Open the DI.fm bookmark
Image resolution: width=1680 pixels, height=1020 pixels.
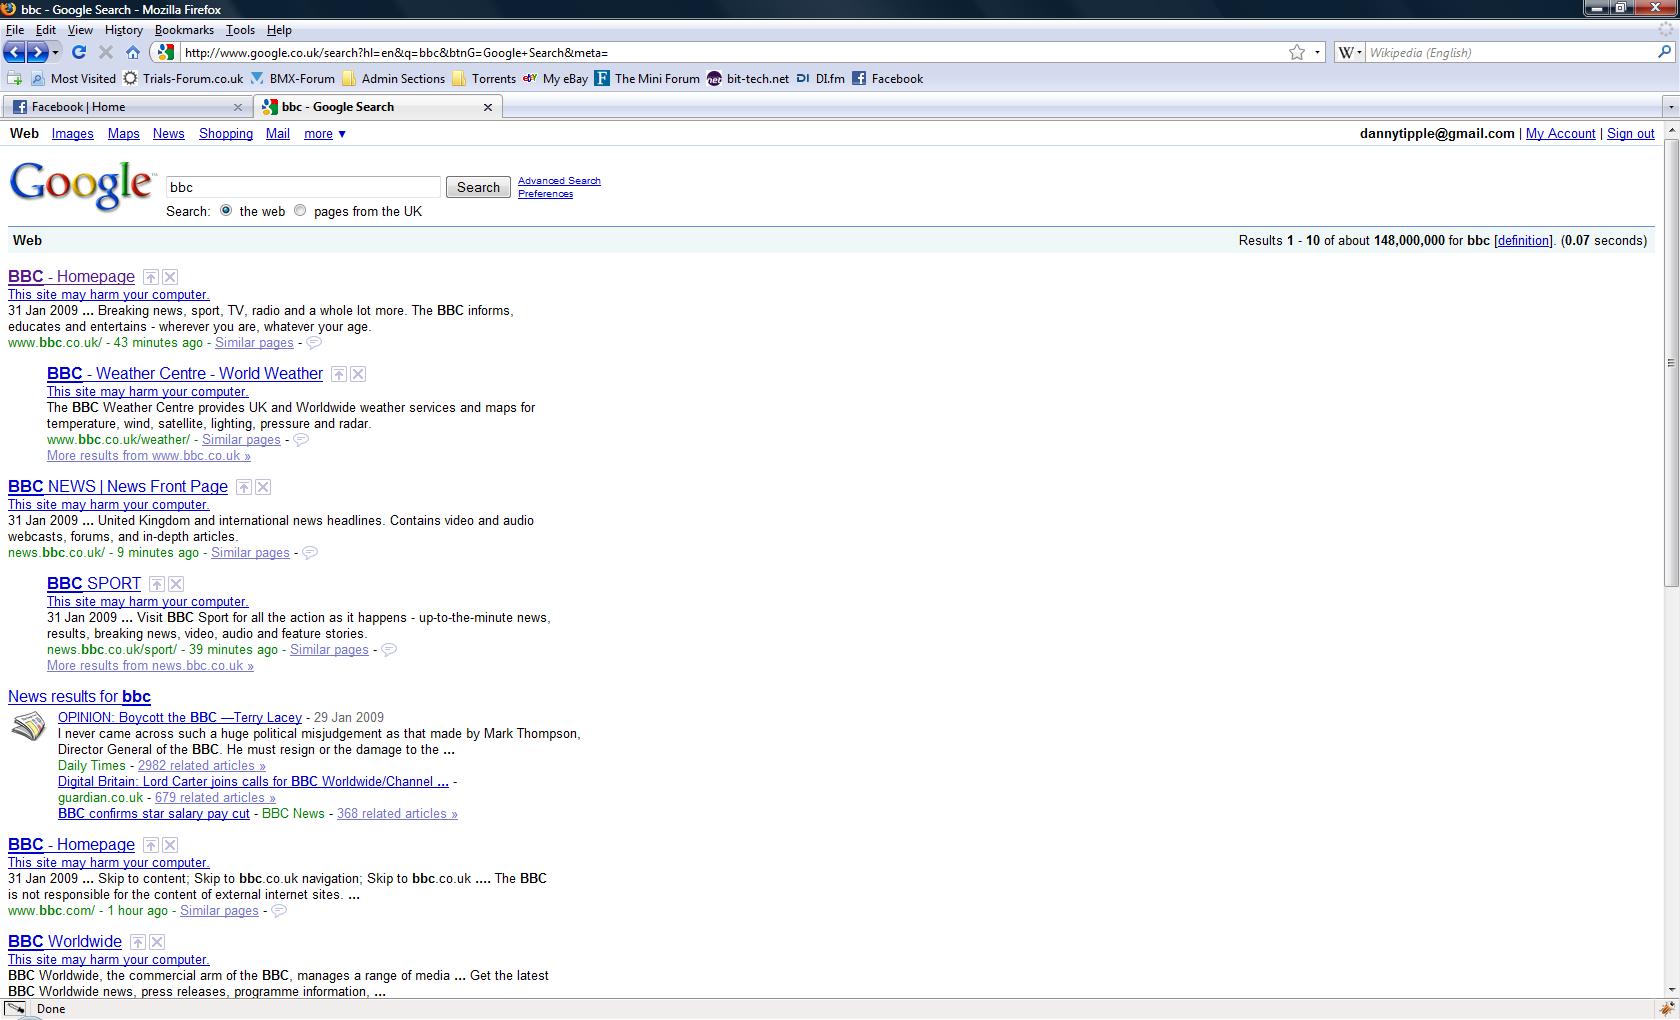[820, 78]
